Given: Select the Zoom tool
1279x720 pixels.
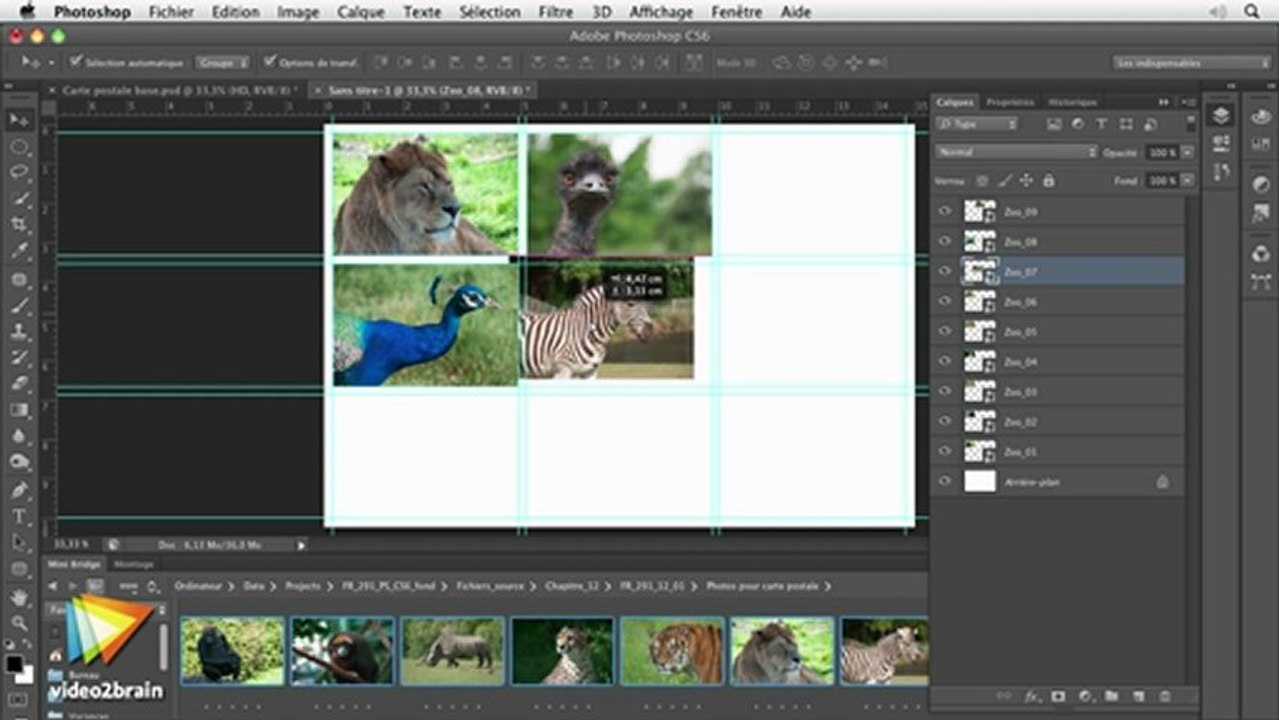Looking at the screenshot, I should pyautogui.click(x=19, y=623).
